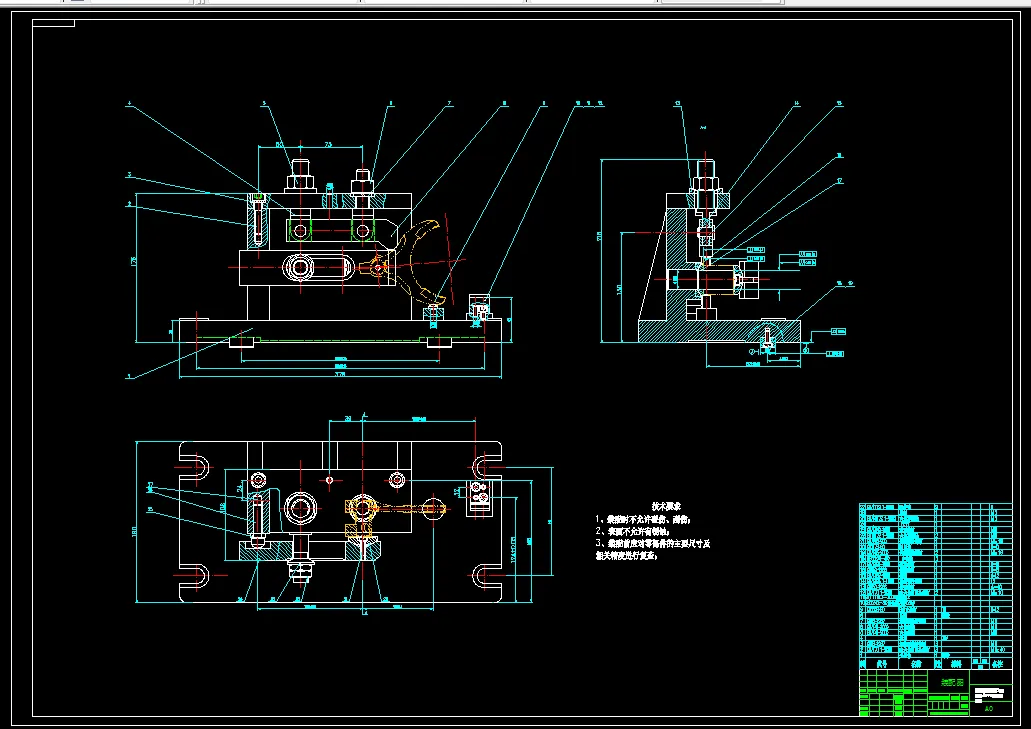Select the 180 width dimension of plan view

(135, 530)
